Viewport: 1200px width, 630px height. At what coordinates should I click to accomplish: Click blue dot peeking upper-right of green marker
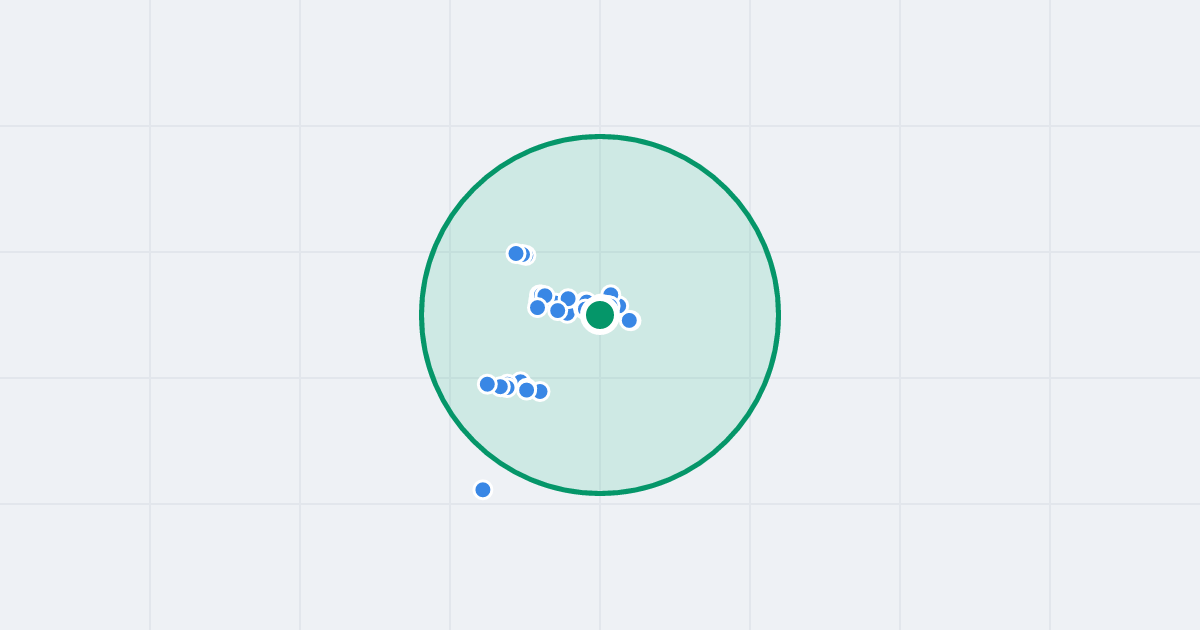(x=620, y=305)
